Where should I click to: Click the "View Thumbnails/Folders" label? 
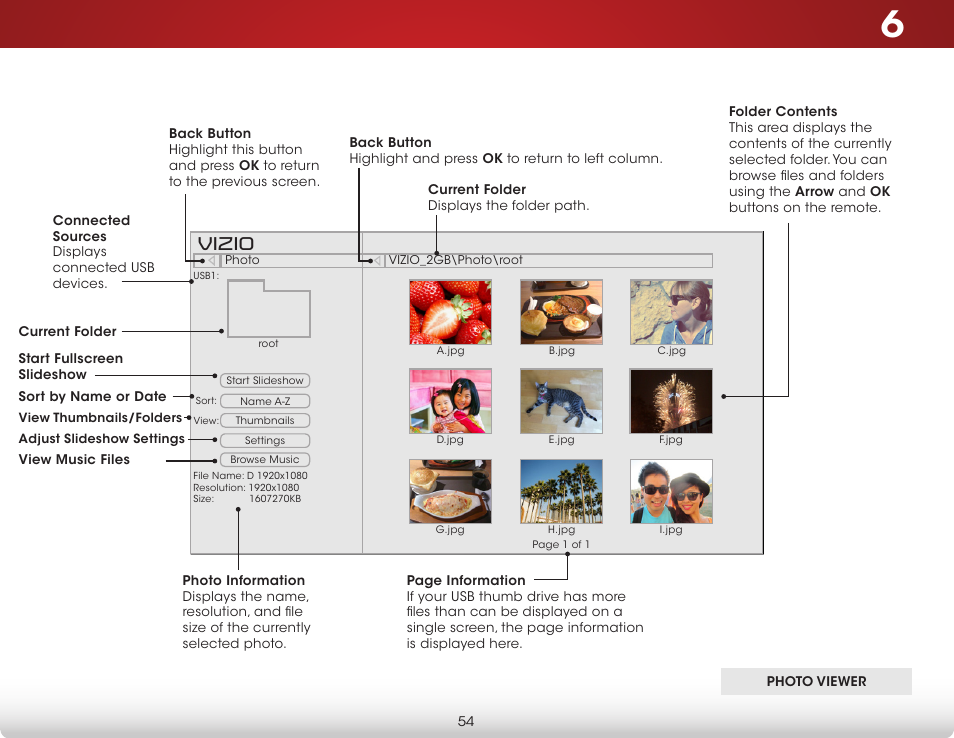click(x=100, y=417)
